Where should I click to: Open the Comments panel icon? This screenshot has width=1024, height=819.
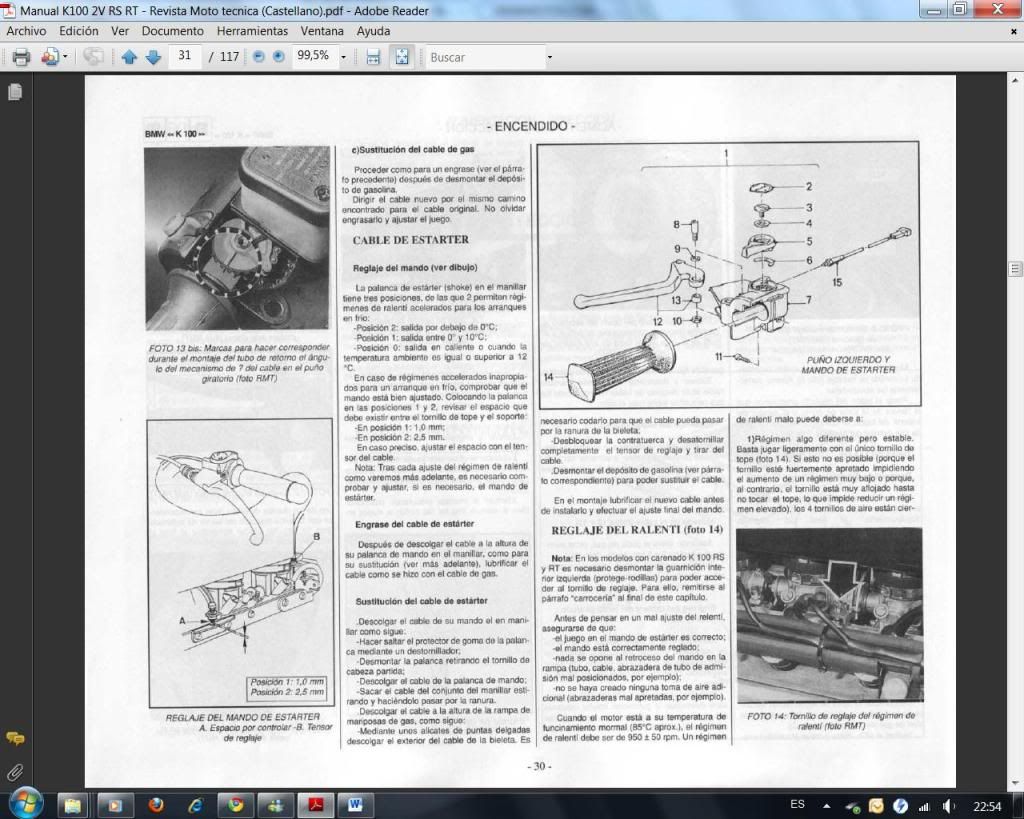[x=15, y=739]
